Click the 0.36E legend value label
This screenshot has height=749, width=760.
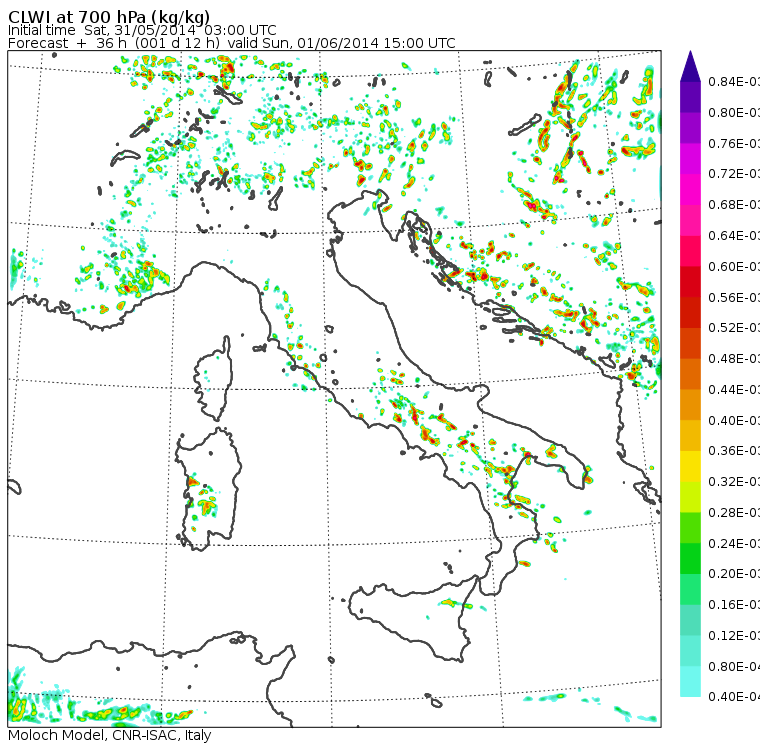click(x=734, y=451)
